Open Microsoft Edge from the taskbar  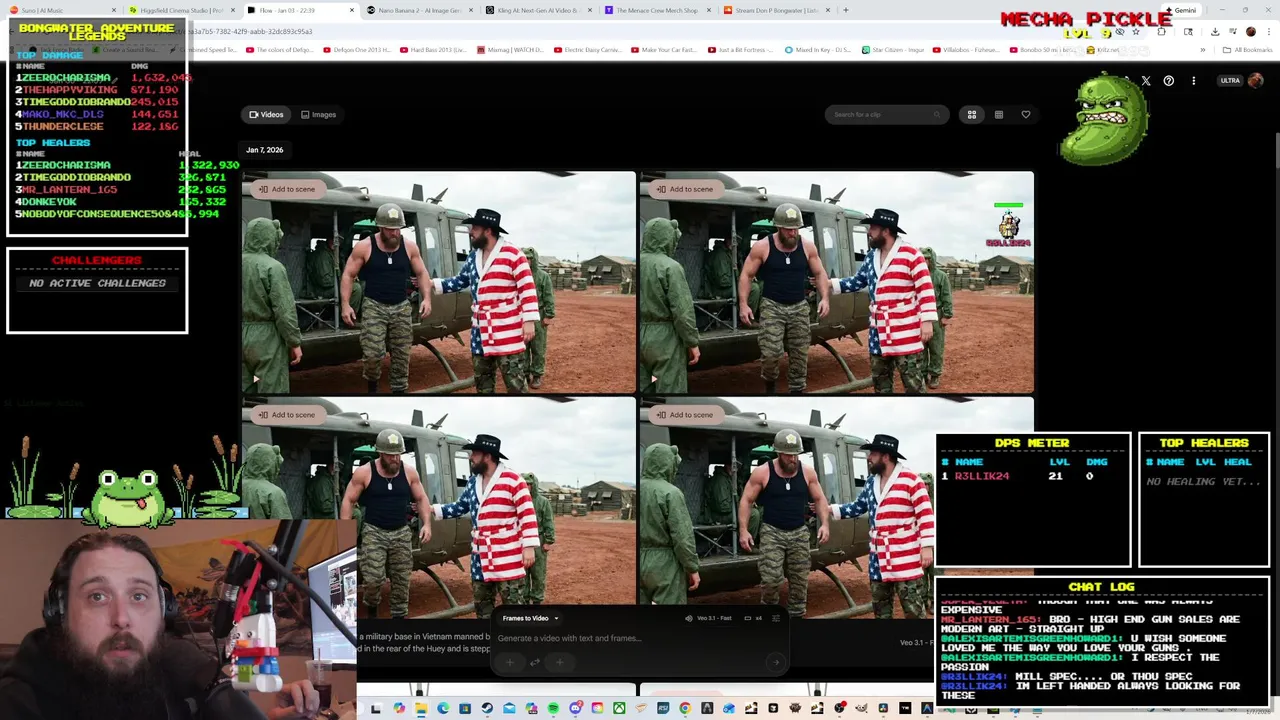(443, 709)
